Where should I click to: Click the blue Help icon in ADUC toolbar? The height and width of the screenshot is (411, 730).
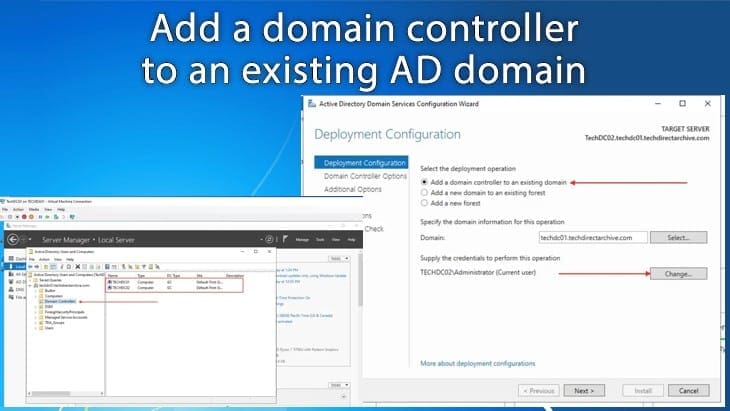coord(107,266)
